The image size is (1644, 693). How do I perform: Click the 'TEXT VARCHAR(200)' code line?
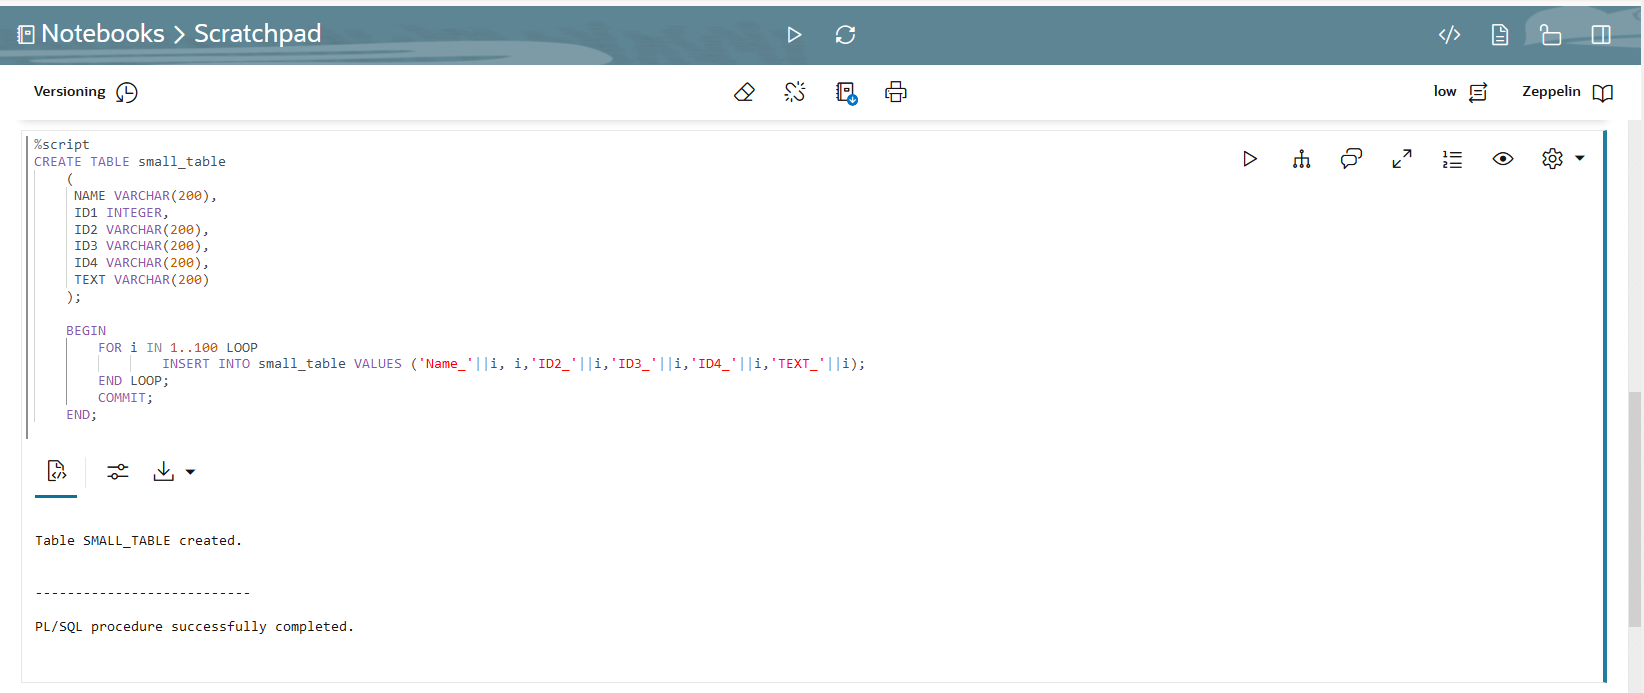tap(142, 280)
